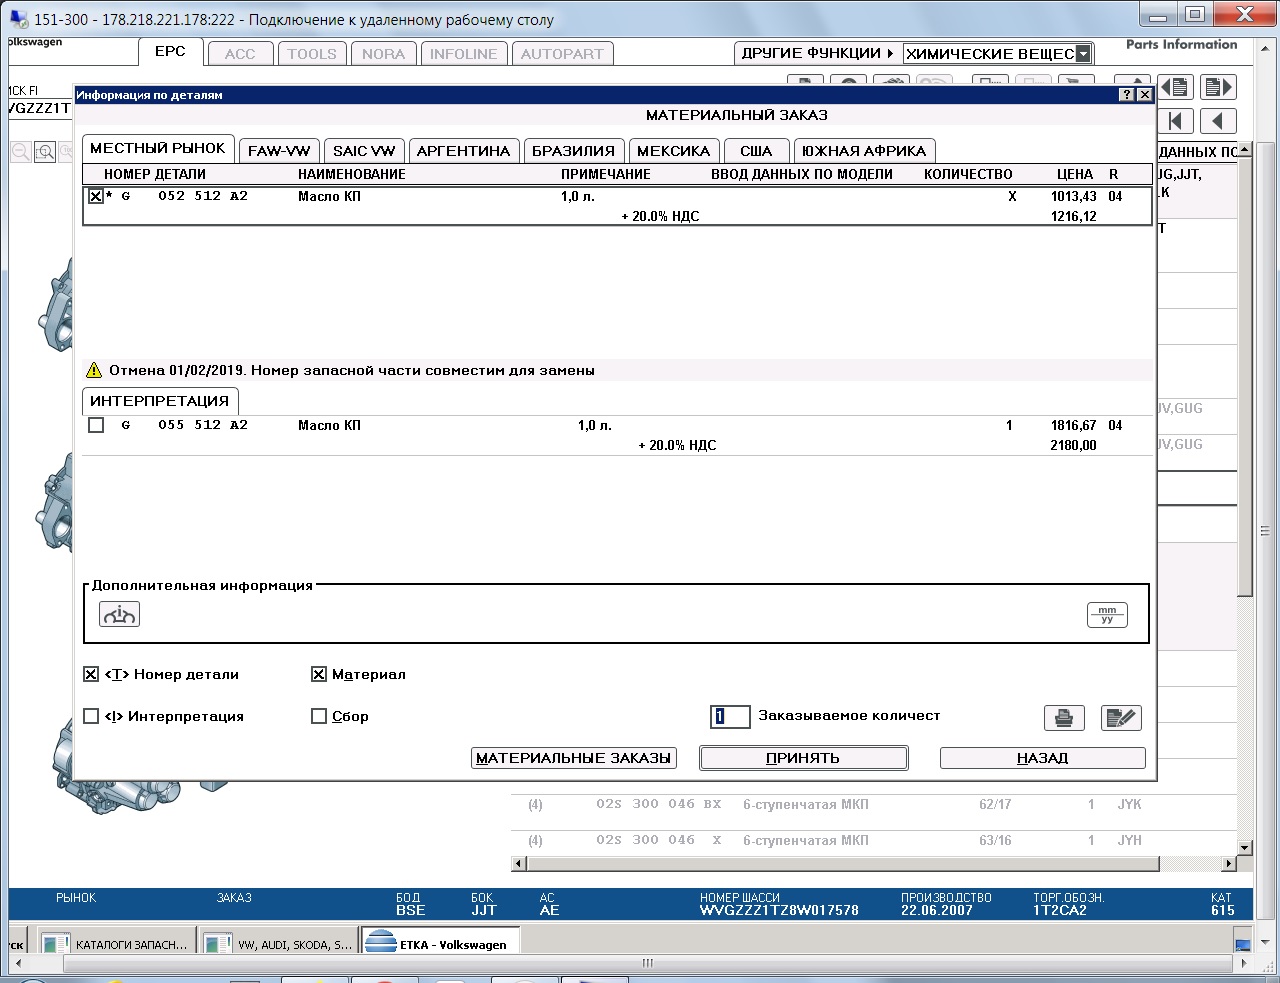
Task: Select the МЕСТНЫЙ РЫНОК tab
Action: point(158,148)
